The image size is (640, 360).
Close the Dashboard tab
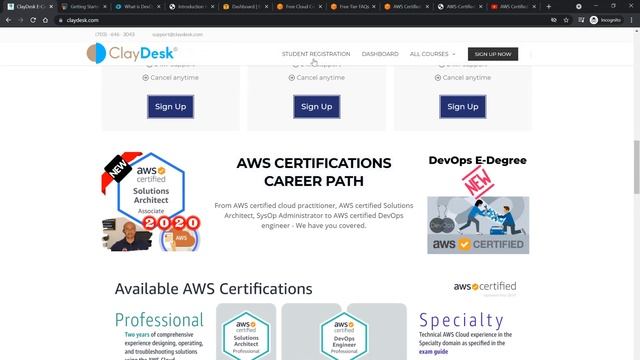tap(267, 7)
